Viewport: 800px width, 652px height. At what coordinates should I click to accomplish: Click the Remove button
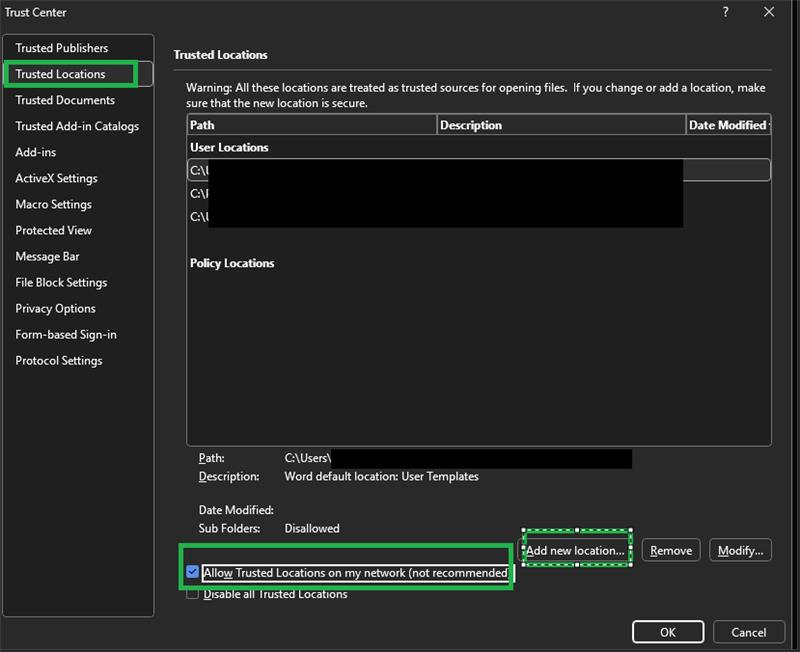pos(671,550)
